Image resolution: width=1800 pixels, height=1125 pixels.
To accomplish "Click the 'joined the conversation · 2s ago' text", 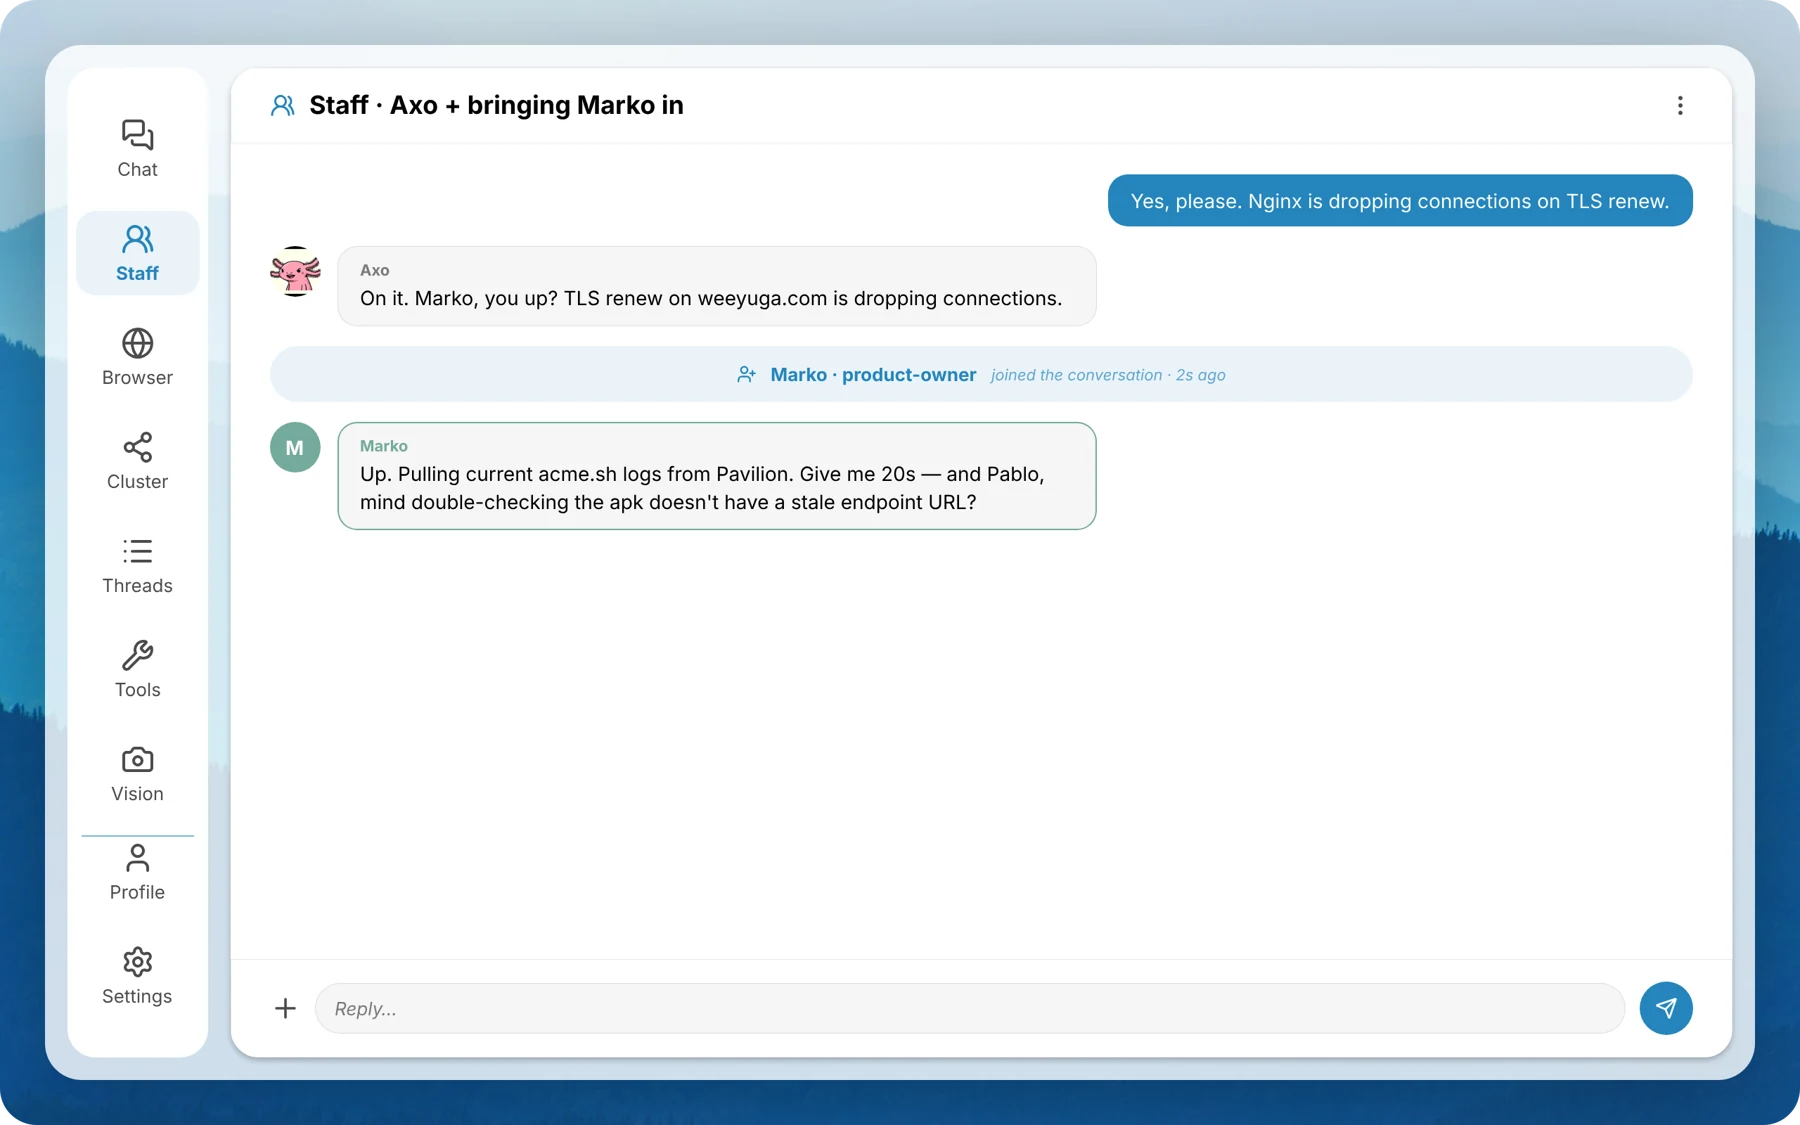I will click(1108, 375).
